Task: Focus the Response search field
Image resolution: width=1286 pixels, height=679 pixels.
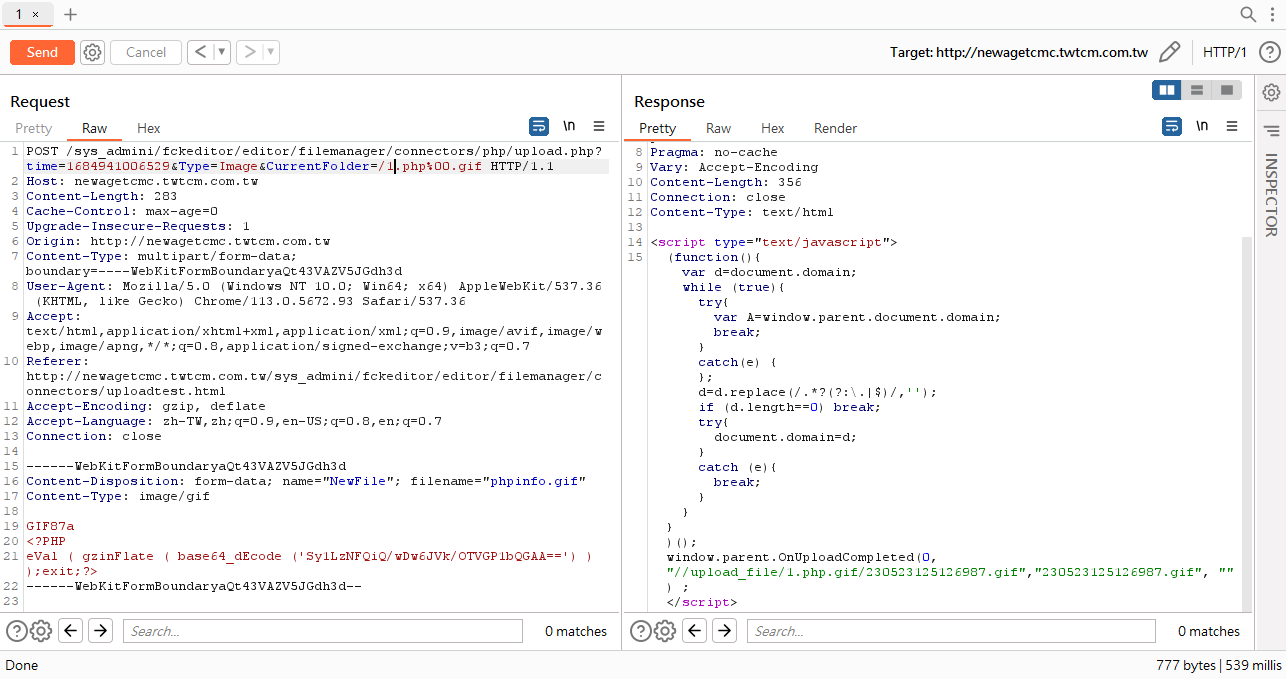Action: (x=950, y=631)
